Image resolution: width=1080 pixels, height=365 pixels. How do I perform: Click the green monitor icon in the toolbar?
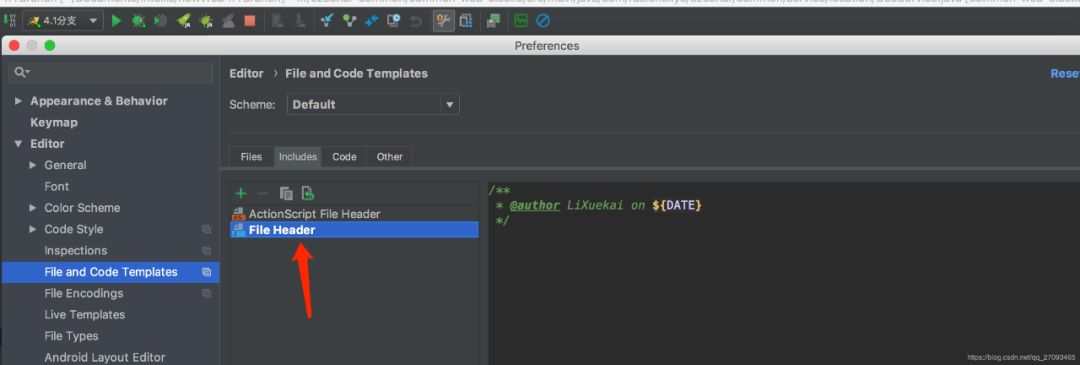coord(521,21)
